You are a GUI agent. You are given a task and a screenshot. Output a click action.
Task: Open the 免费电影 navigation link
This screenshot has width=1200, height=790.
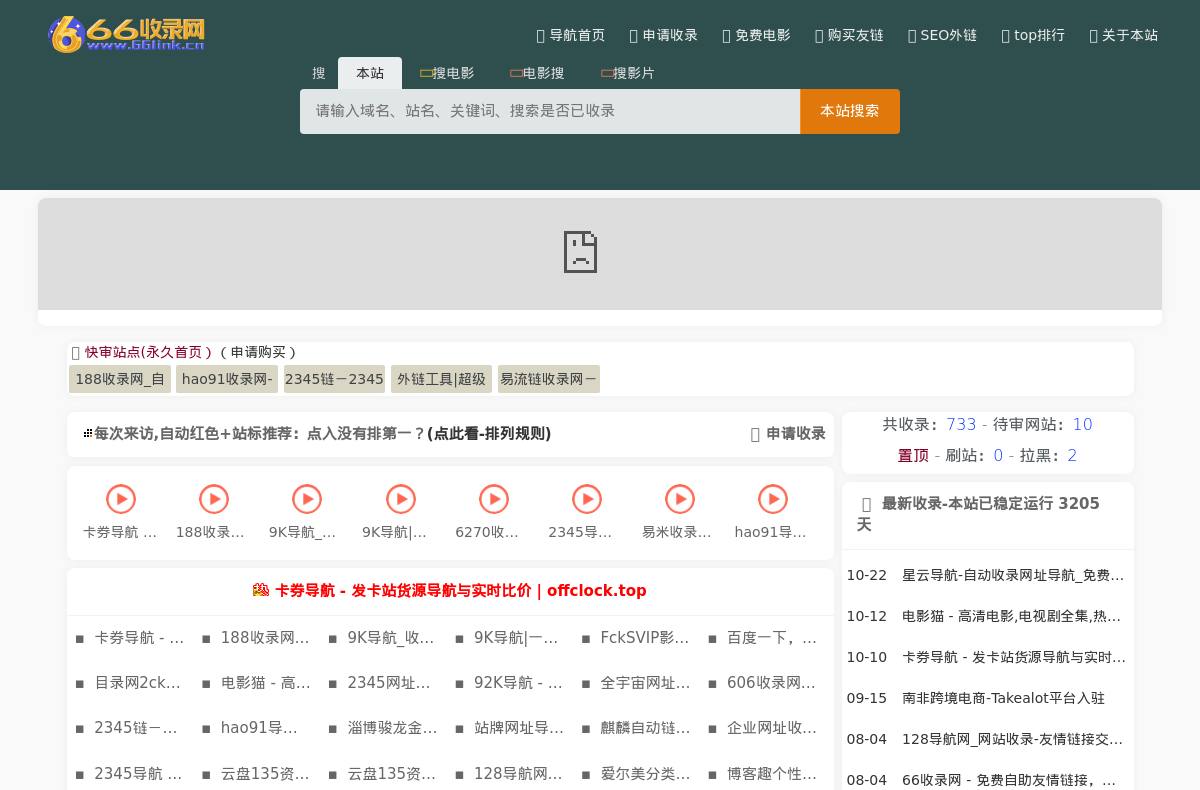point(756,35)
